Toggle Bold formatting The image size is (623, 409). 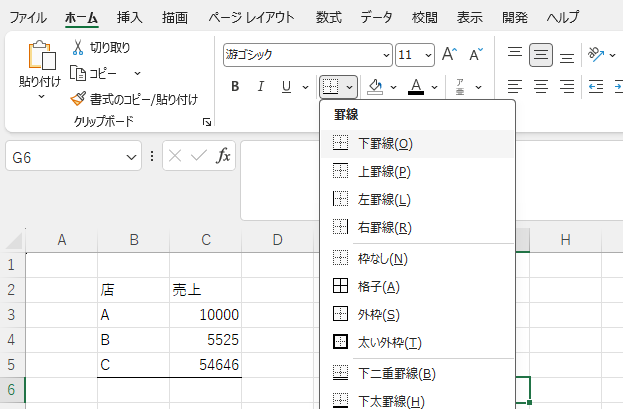pyautogui.click(x=235, y=86)
